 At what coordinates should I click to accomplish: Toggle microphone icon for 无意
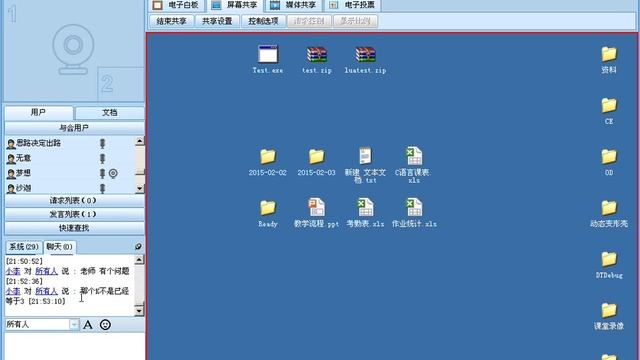[102, 158]
